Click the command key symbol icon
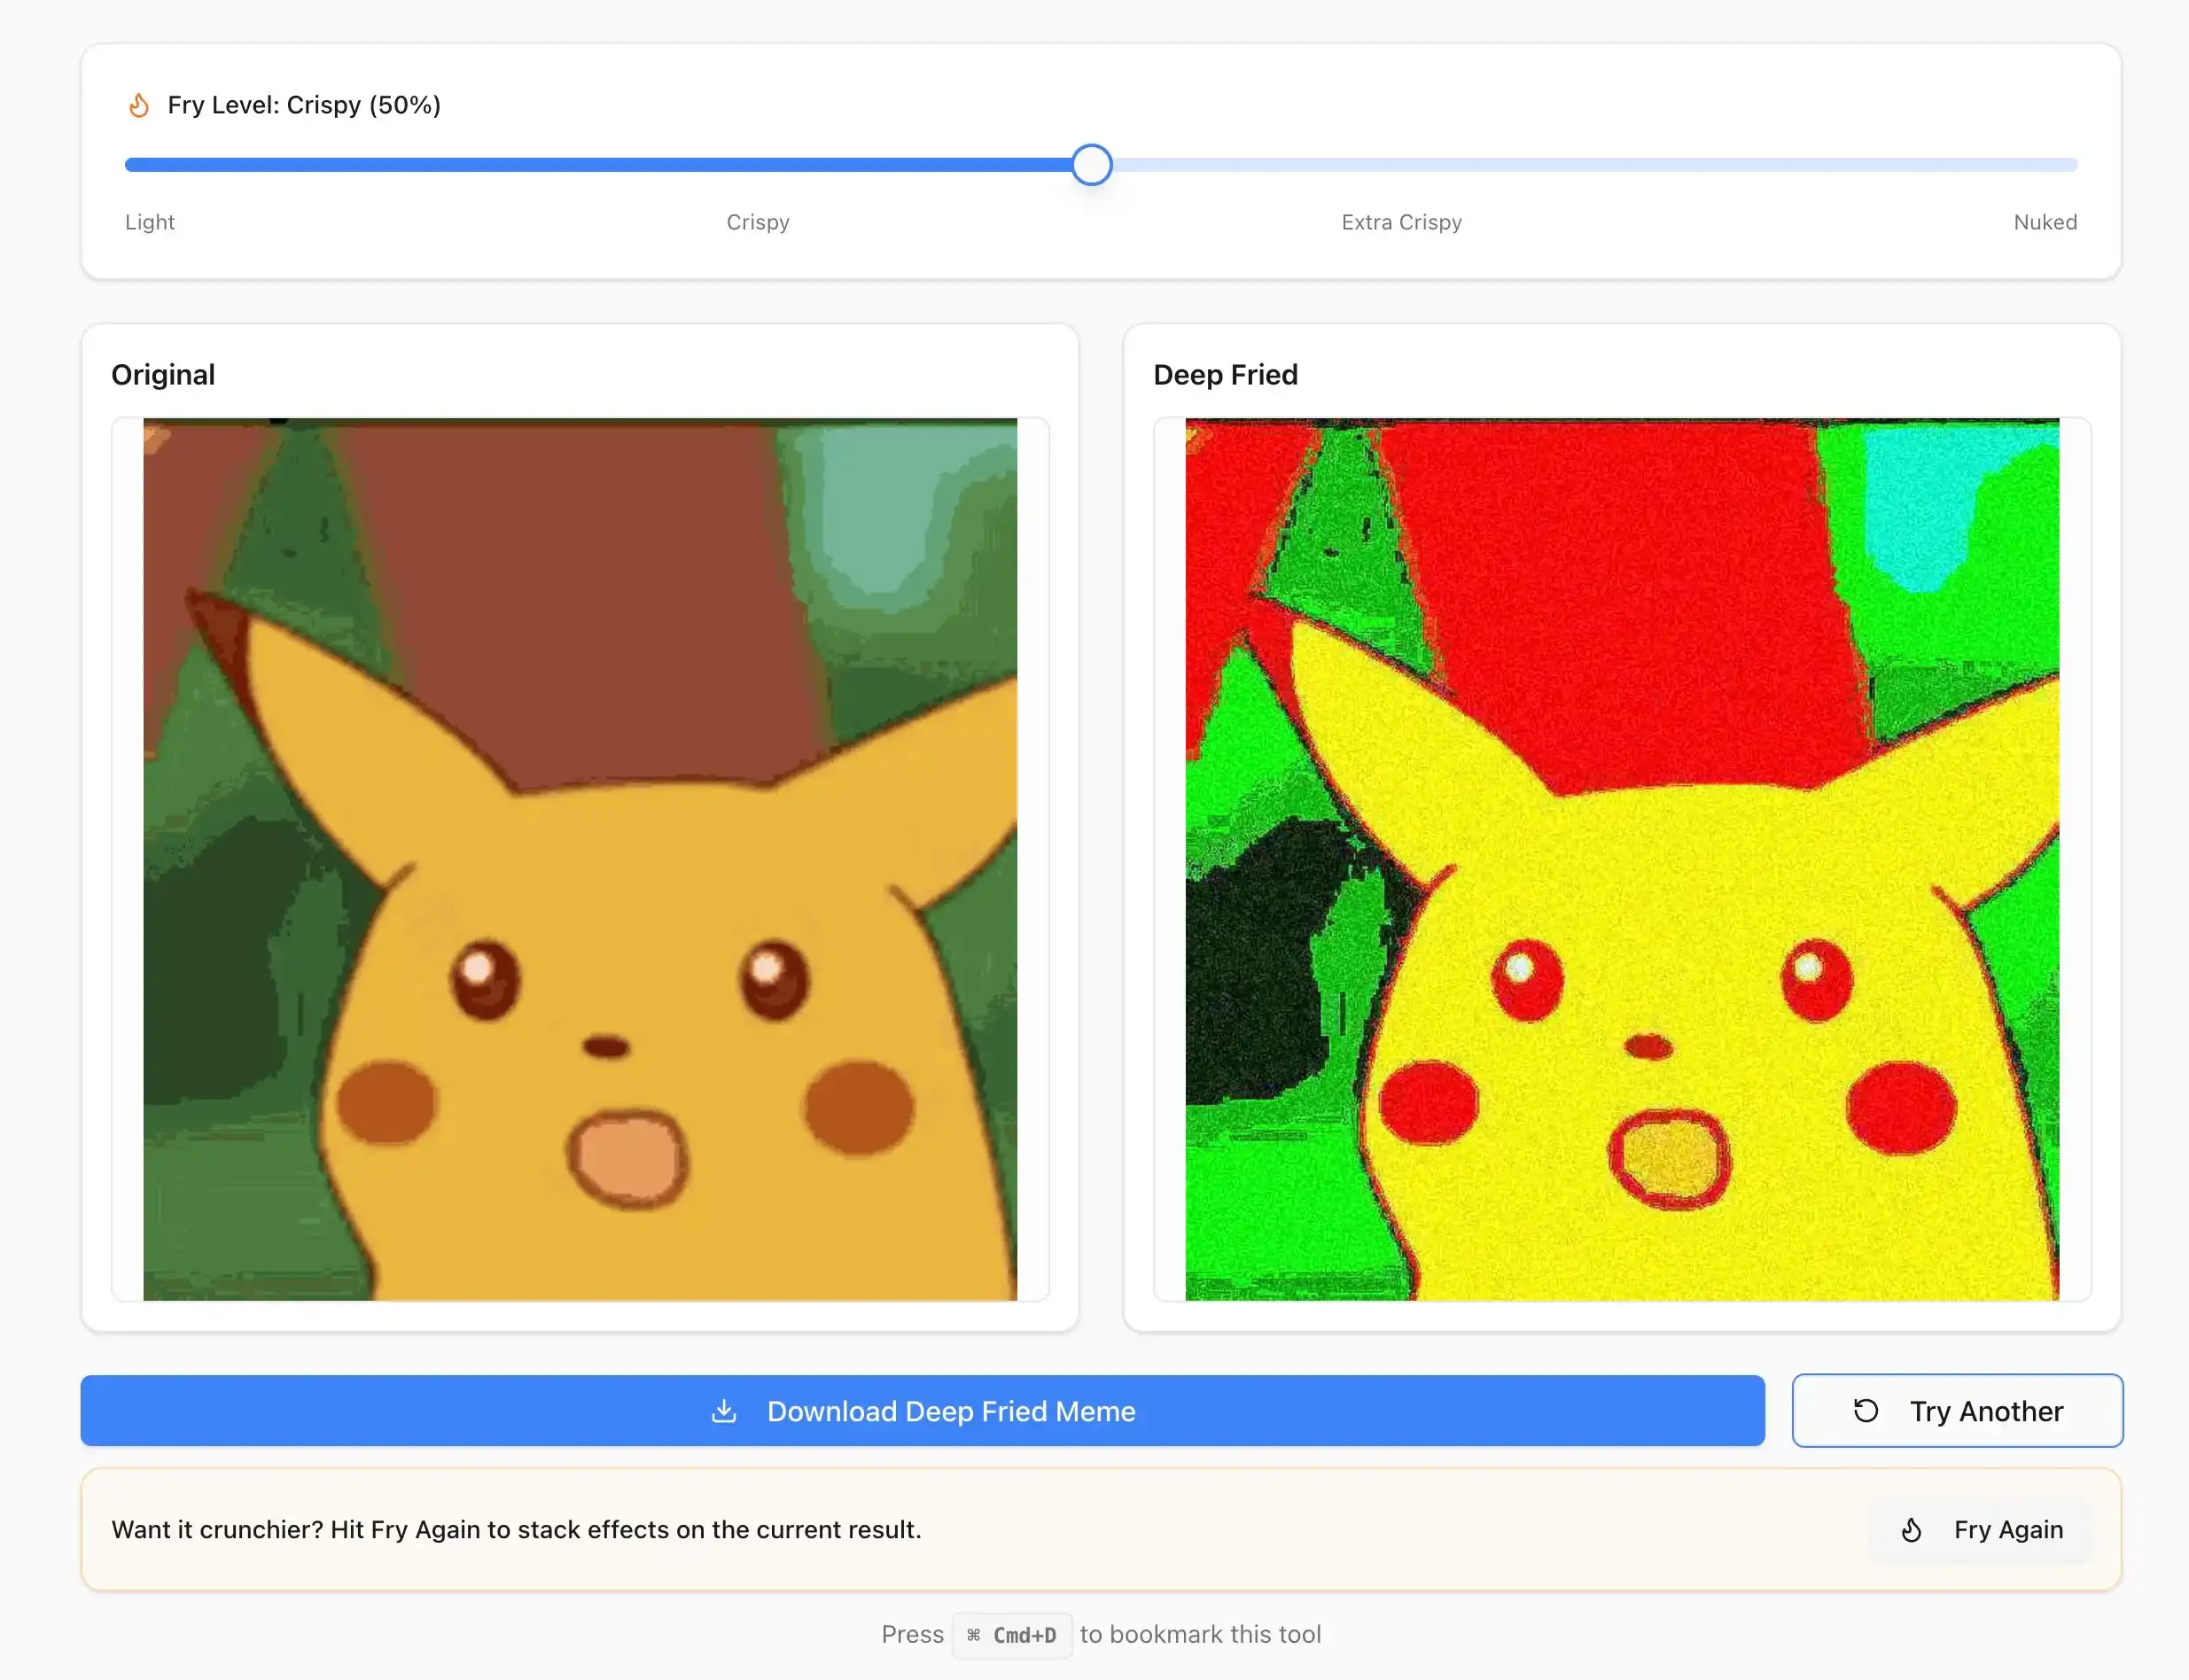The height and width of the screenshot is (1680, 2189). (x=973, y=1635)
